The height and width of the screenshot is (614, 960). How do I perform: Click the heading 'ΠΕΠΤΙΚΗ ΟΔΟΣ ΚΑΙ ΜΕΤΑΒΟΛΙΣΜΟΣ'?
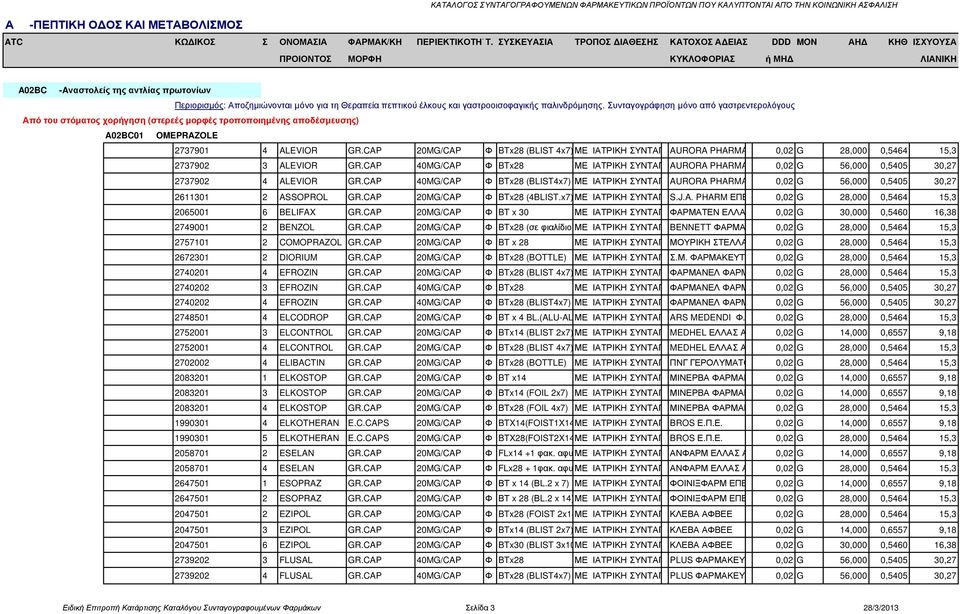click(138, 25)
